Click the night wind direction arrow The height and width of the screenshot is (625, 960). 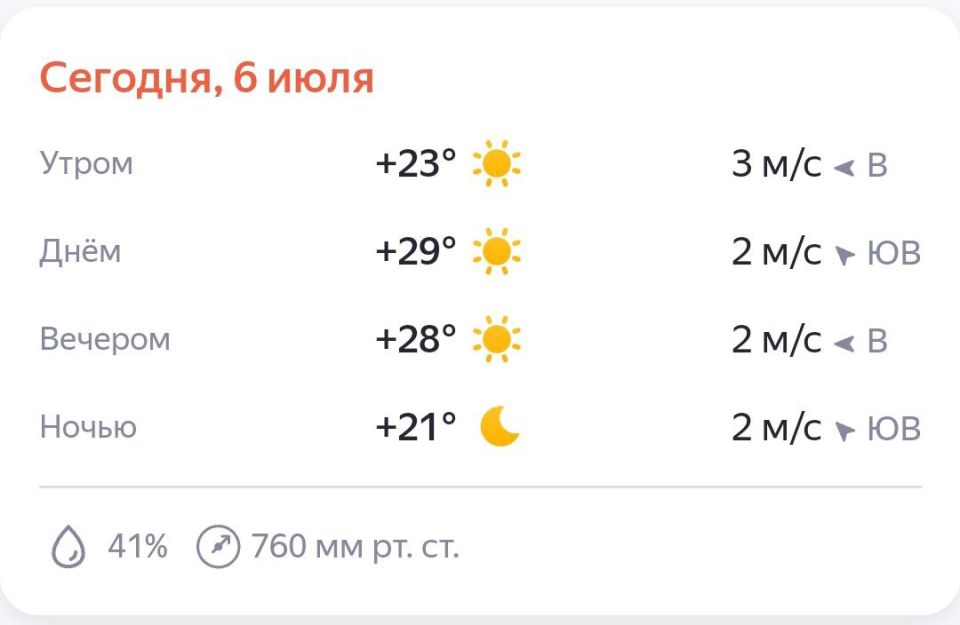click(845, 432)
